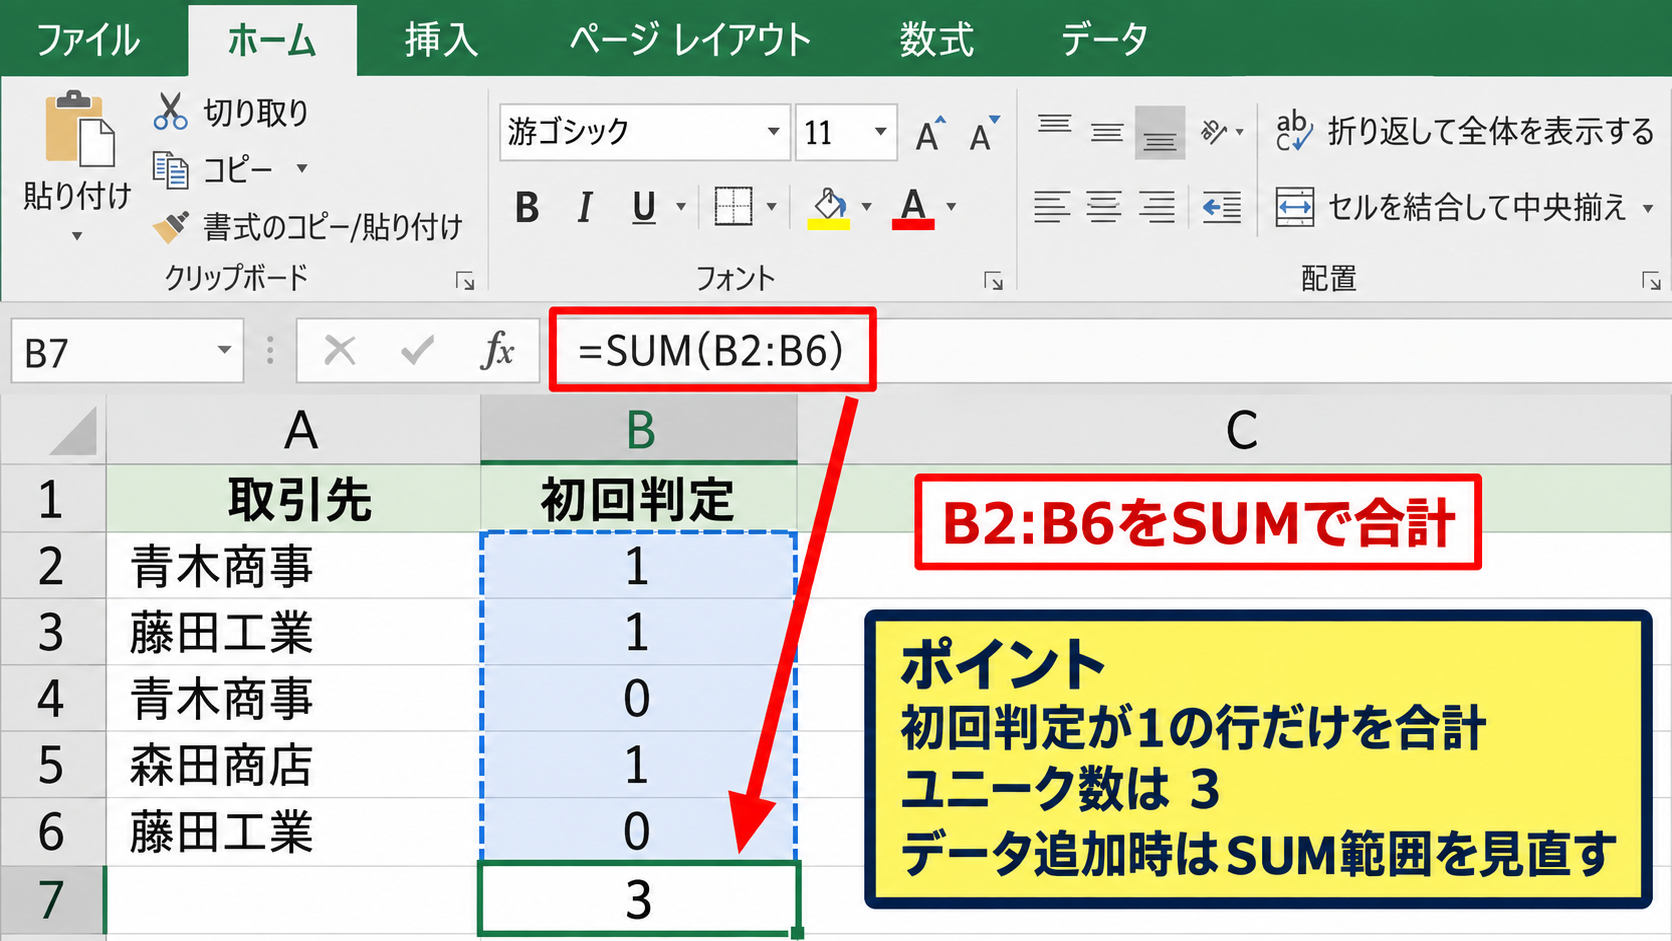This screenshot has height=941, width=1672.
Task: Switch to the データ tab
Action: tap(1104, 40)
